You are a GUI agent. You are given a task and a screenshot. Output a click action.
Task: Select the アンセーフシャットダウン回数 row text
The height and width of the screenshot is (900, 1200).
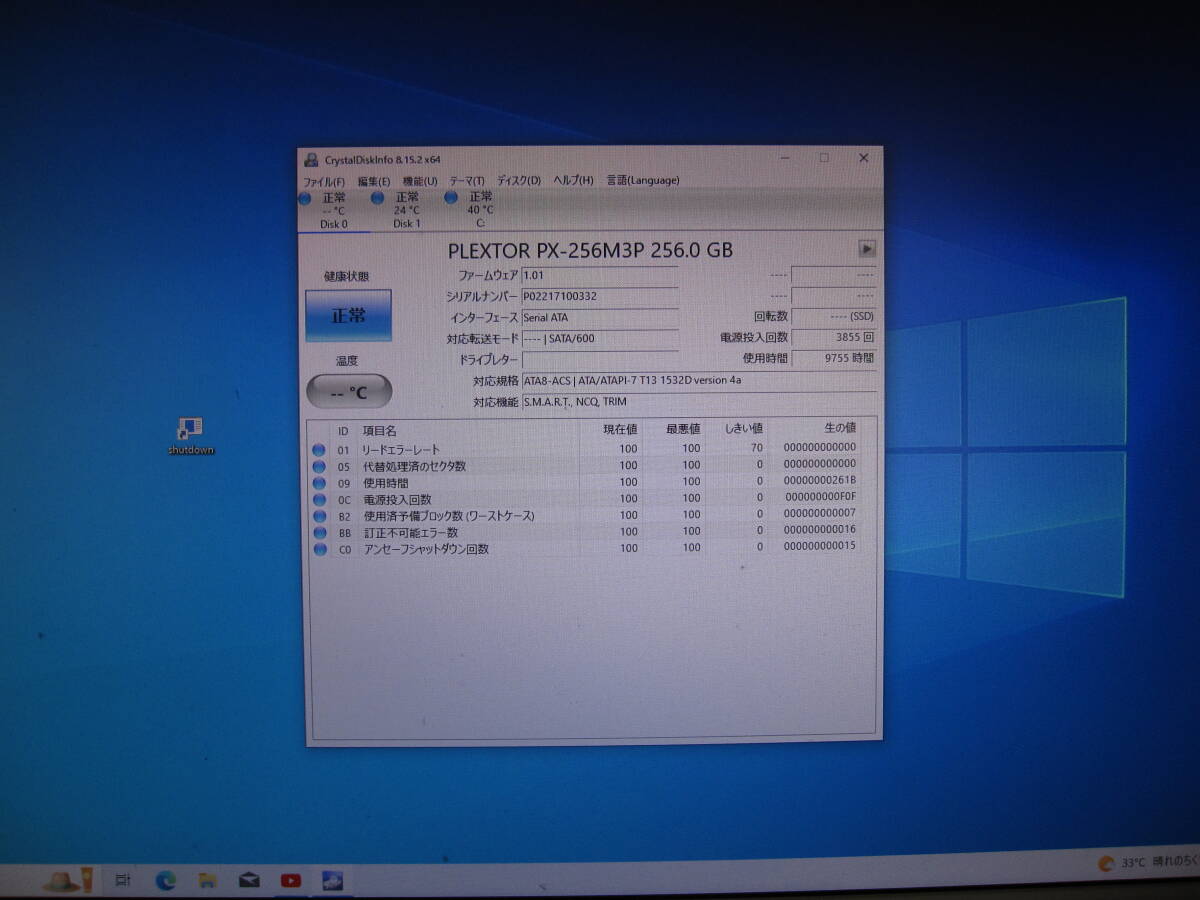point(426,549)
